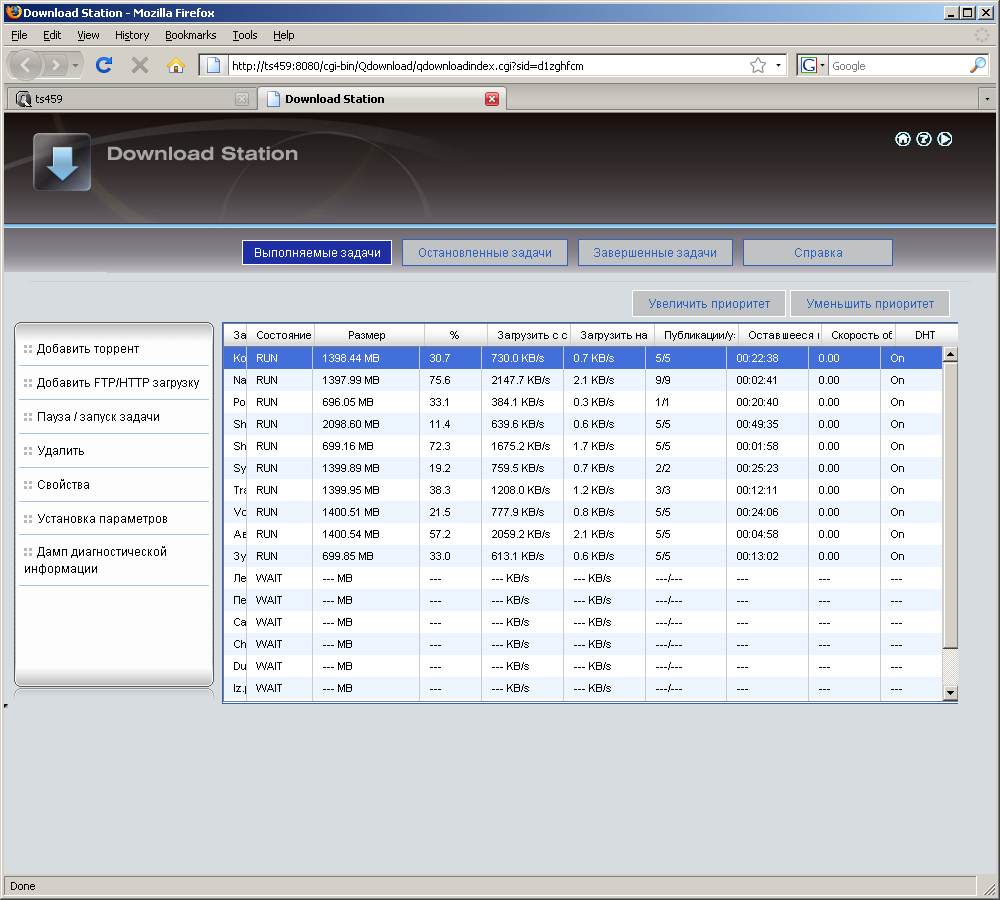The width and height of the screenshot is (1000, 900).
Task: Select the Завершенные задачи tab
Action: (655, 253)
